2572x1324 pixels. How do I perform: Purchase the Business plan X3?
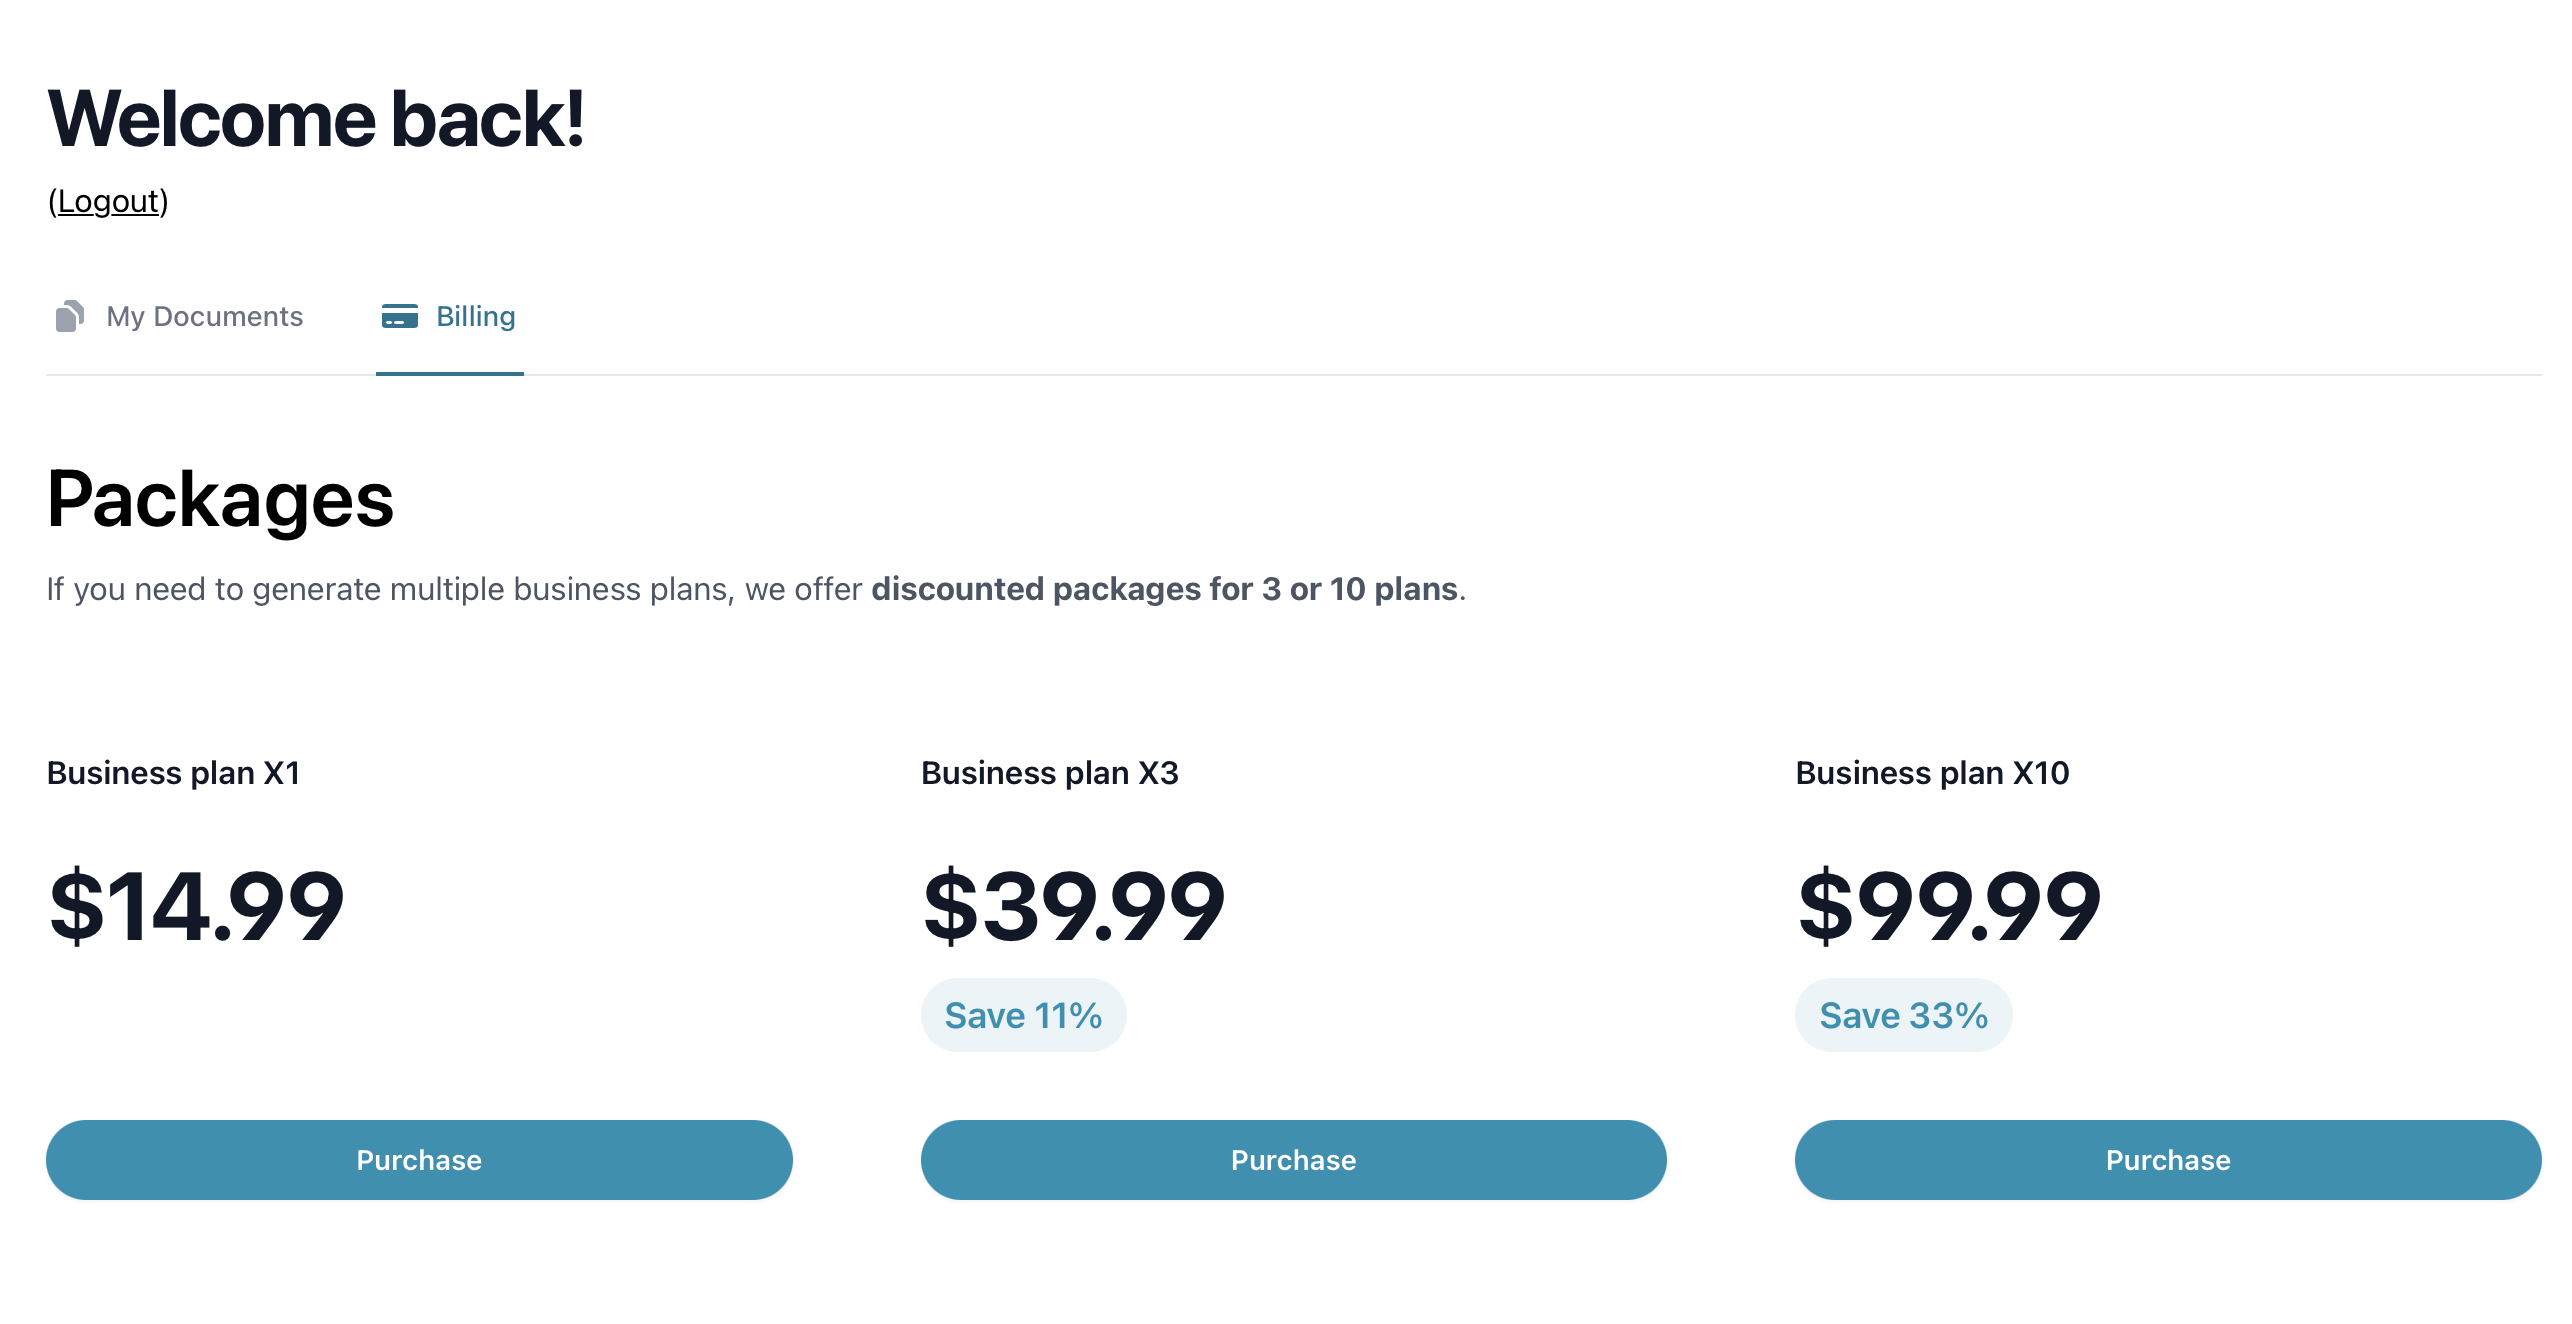coord(1292,1160)
